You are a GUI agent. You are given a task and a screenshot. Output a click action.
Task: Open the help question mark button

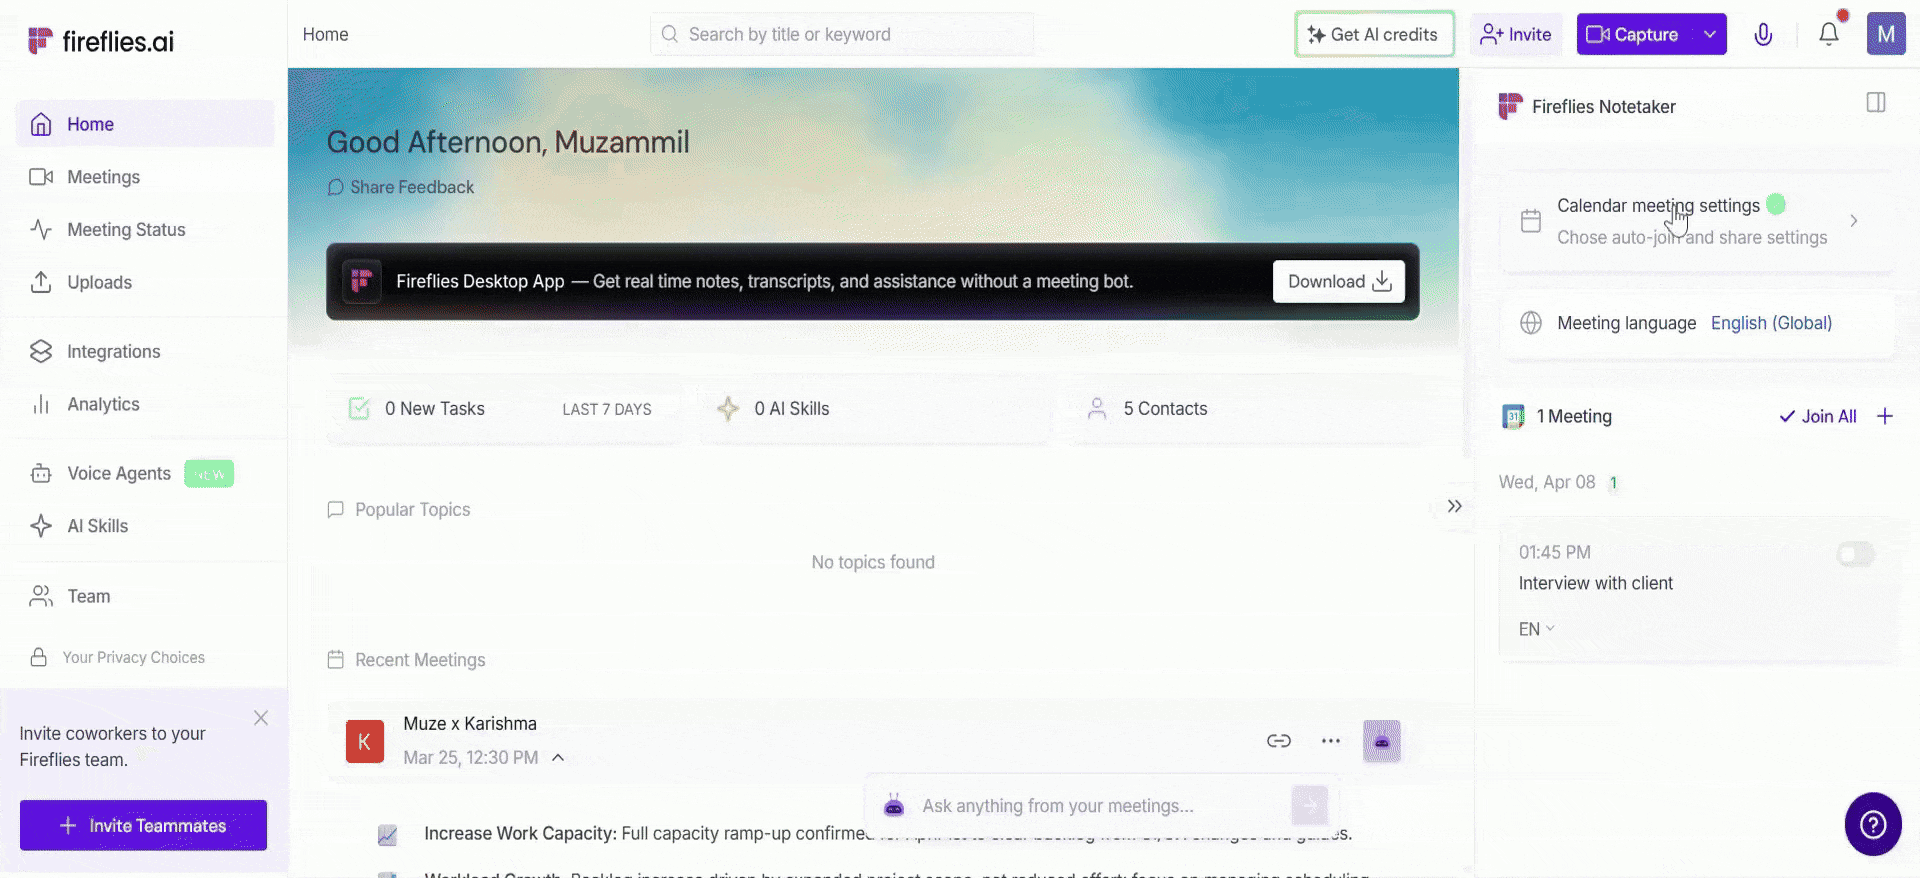point(1873,824)
